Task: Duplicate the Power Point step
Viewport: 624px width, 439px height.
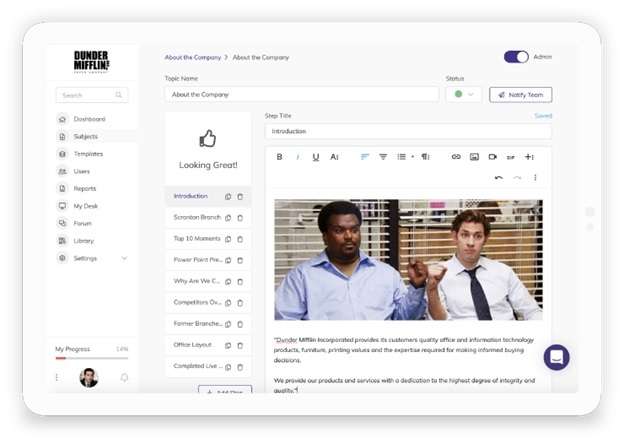Action: tap(228, 260)
